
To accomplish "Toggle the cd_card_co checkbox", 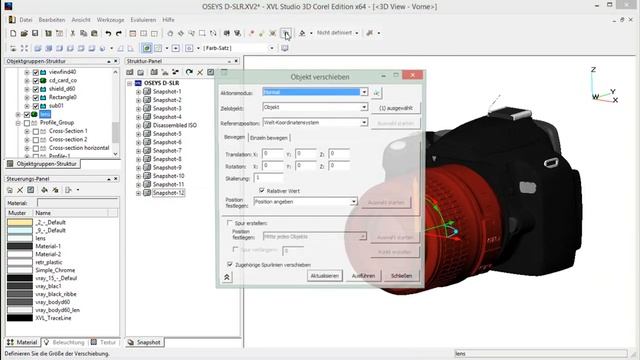I will 36,80.
